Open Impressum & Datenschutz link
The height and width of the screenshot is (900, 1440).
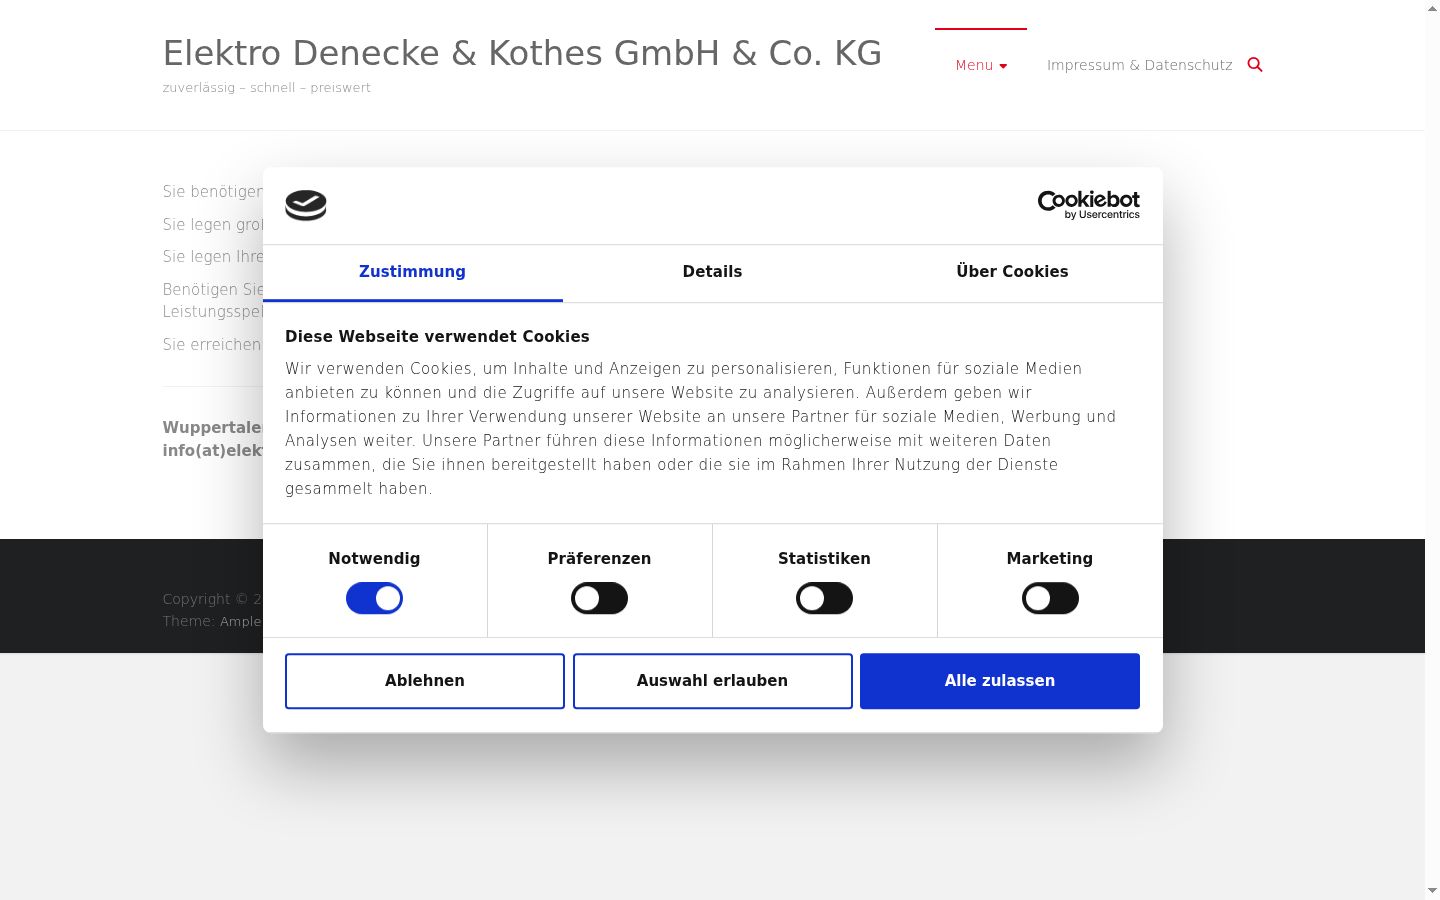[1139, 65]
